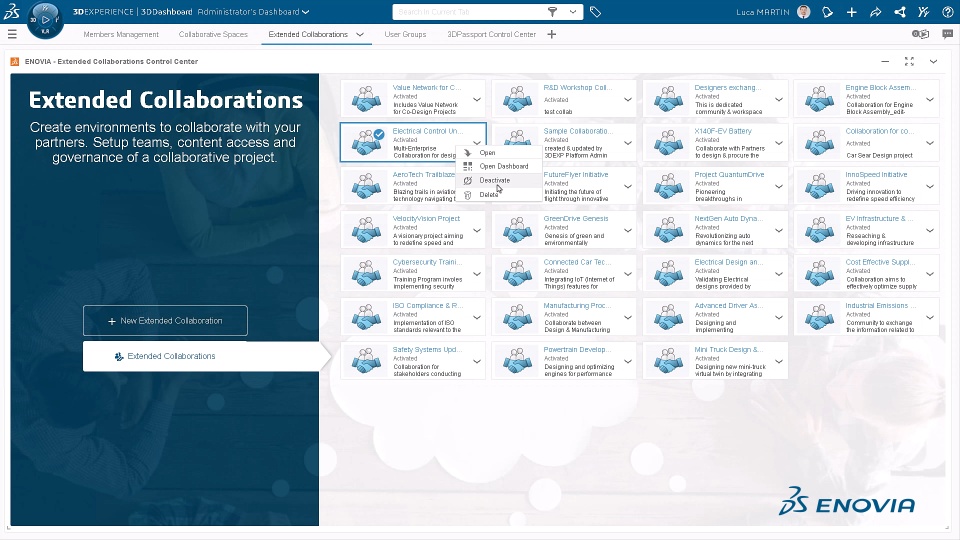
Task: Open the FutureFlyer Initiative collaboration title
Action: coord(576,174)
